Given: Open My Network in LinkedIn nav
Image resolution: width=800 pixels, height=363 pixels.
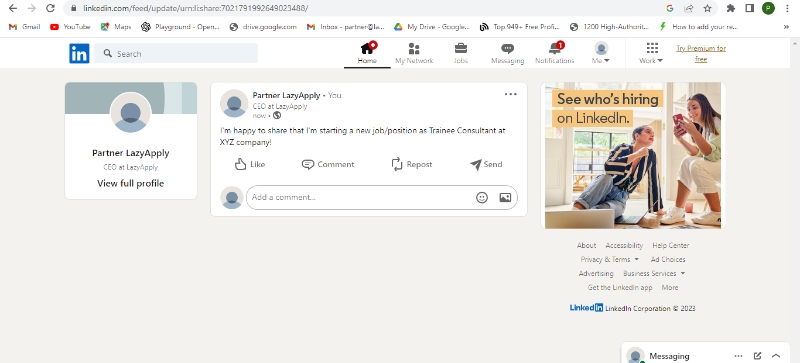Looking at the screenshot, I should pyautogui.click(x=414, y=54).
